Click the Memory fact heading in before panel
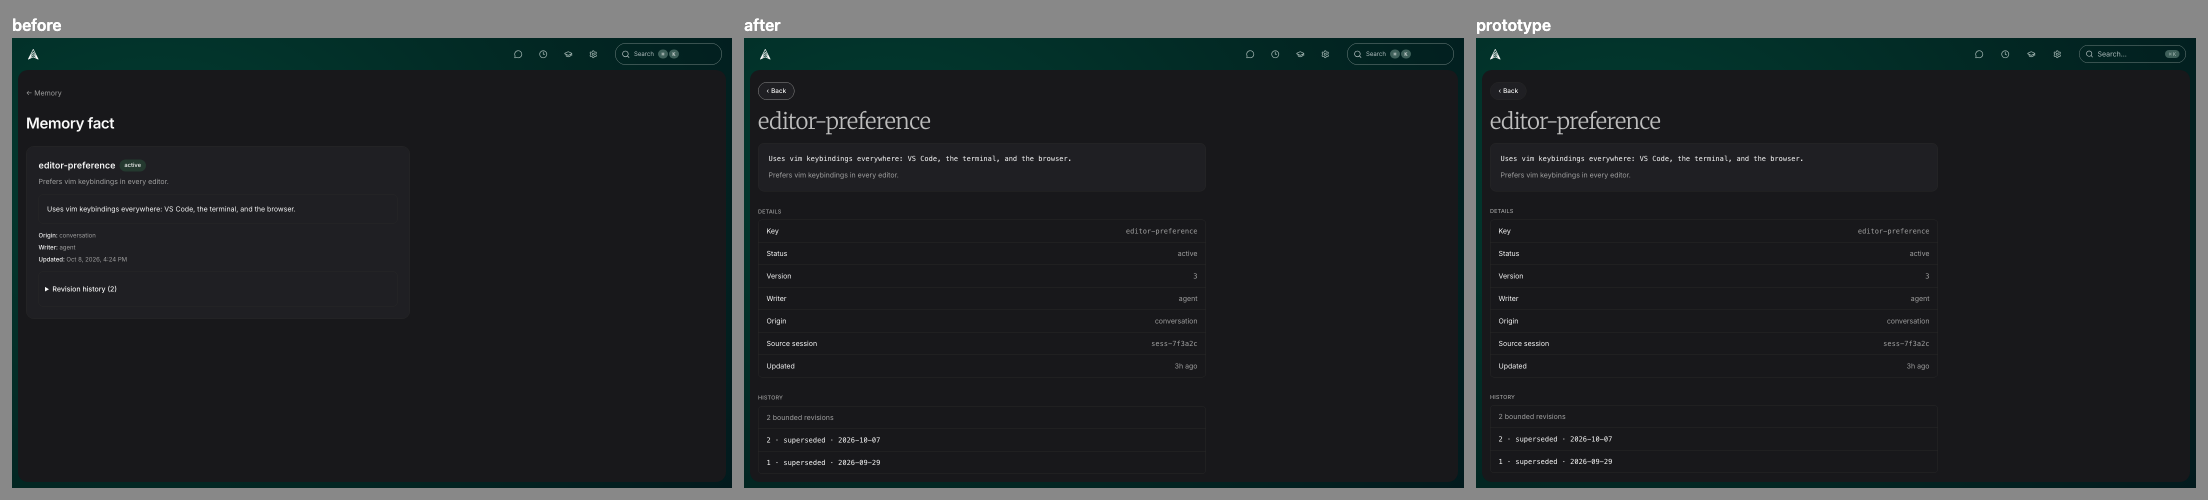The image size is (2208, 500). coord(70,123)
